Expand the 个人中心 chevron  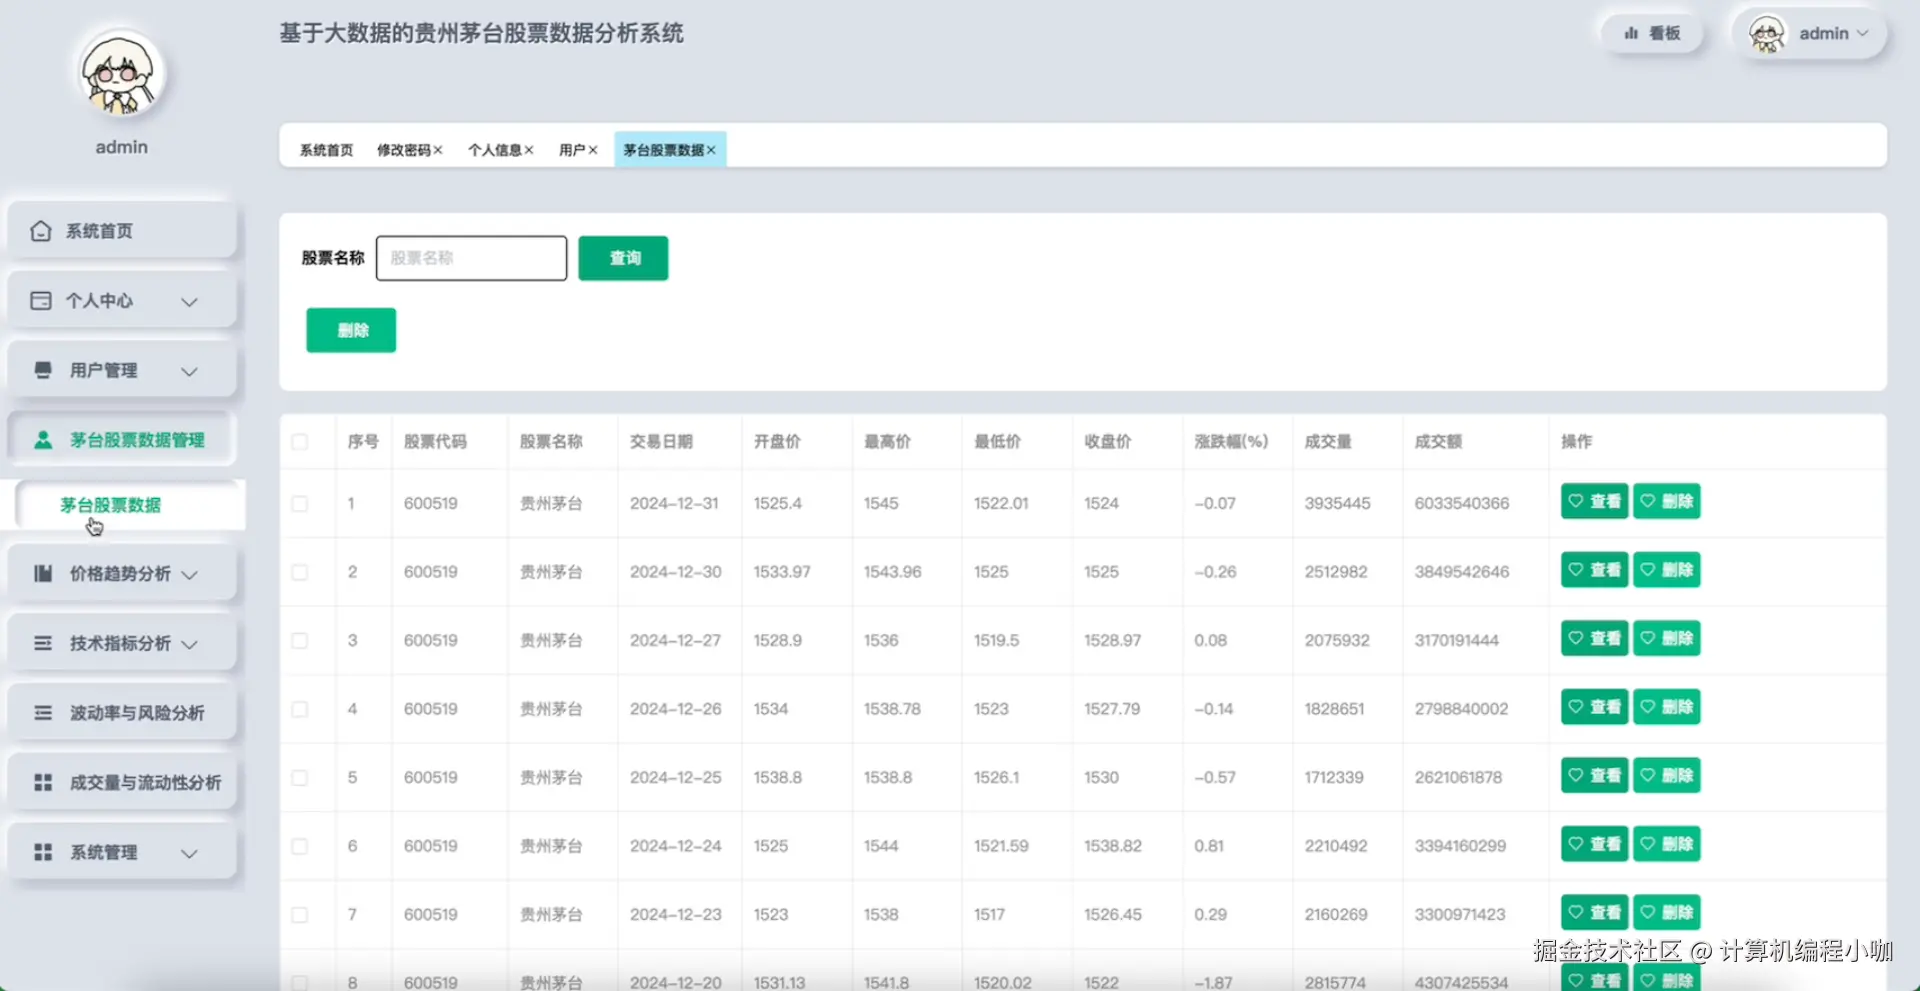pos(189,302)
